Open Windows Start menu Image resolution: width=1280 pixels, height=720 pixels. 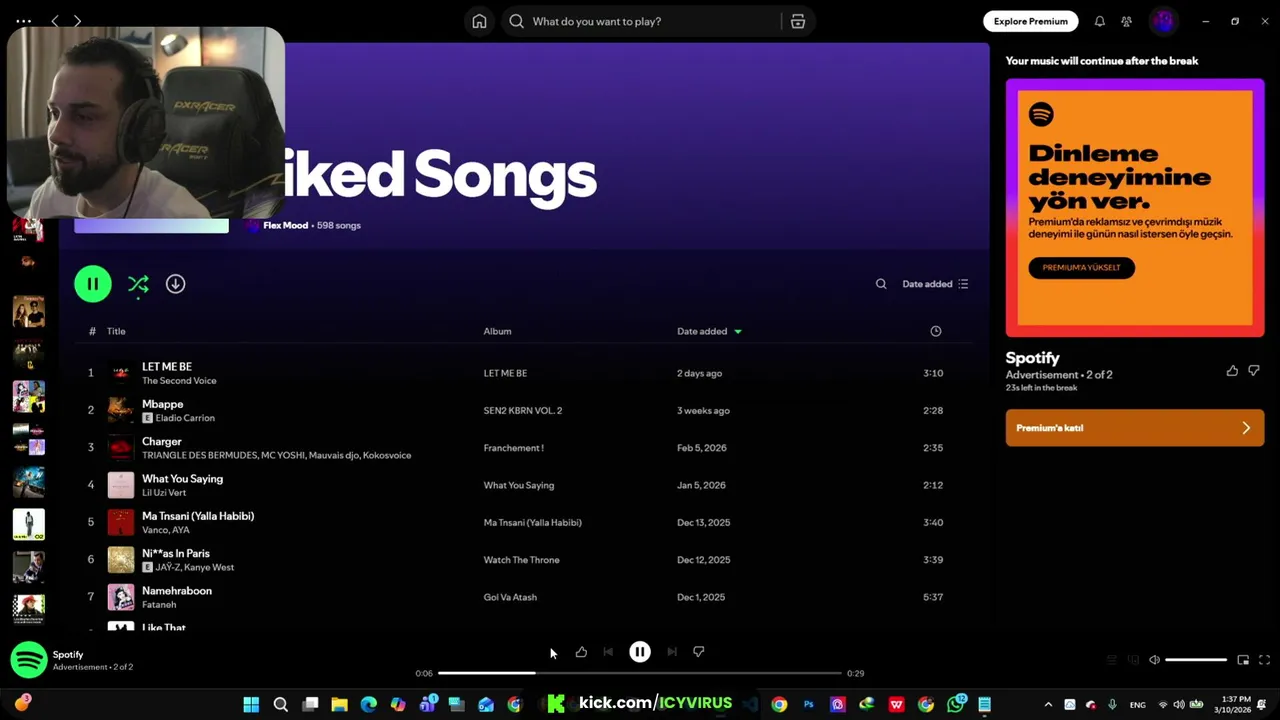[251, 705]
